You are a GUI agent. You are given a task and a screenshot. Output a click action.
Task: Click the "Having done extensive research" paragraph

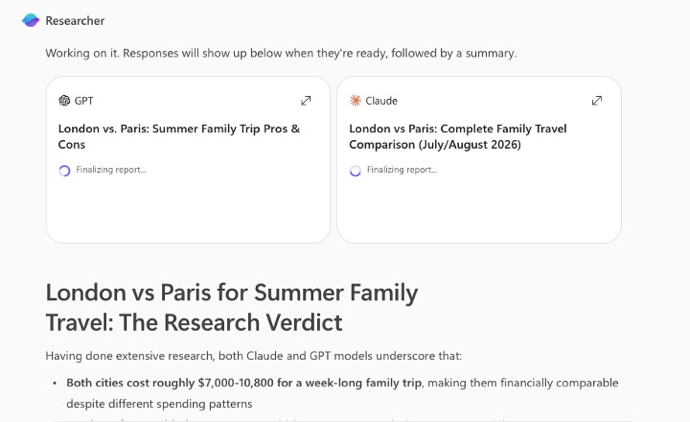(x=254, y=355)
